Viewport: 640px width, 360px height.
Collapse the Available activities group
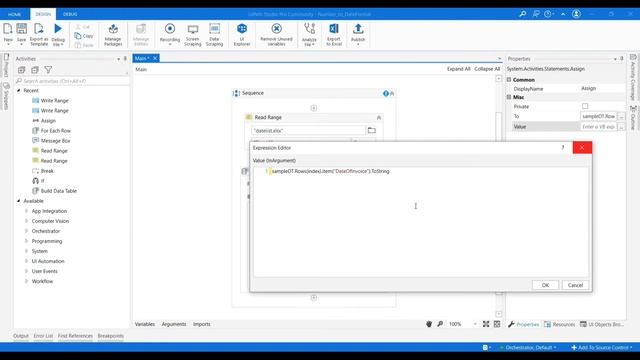click(19, 201)
